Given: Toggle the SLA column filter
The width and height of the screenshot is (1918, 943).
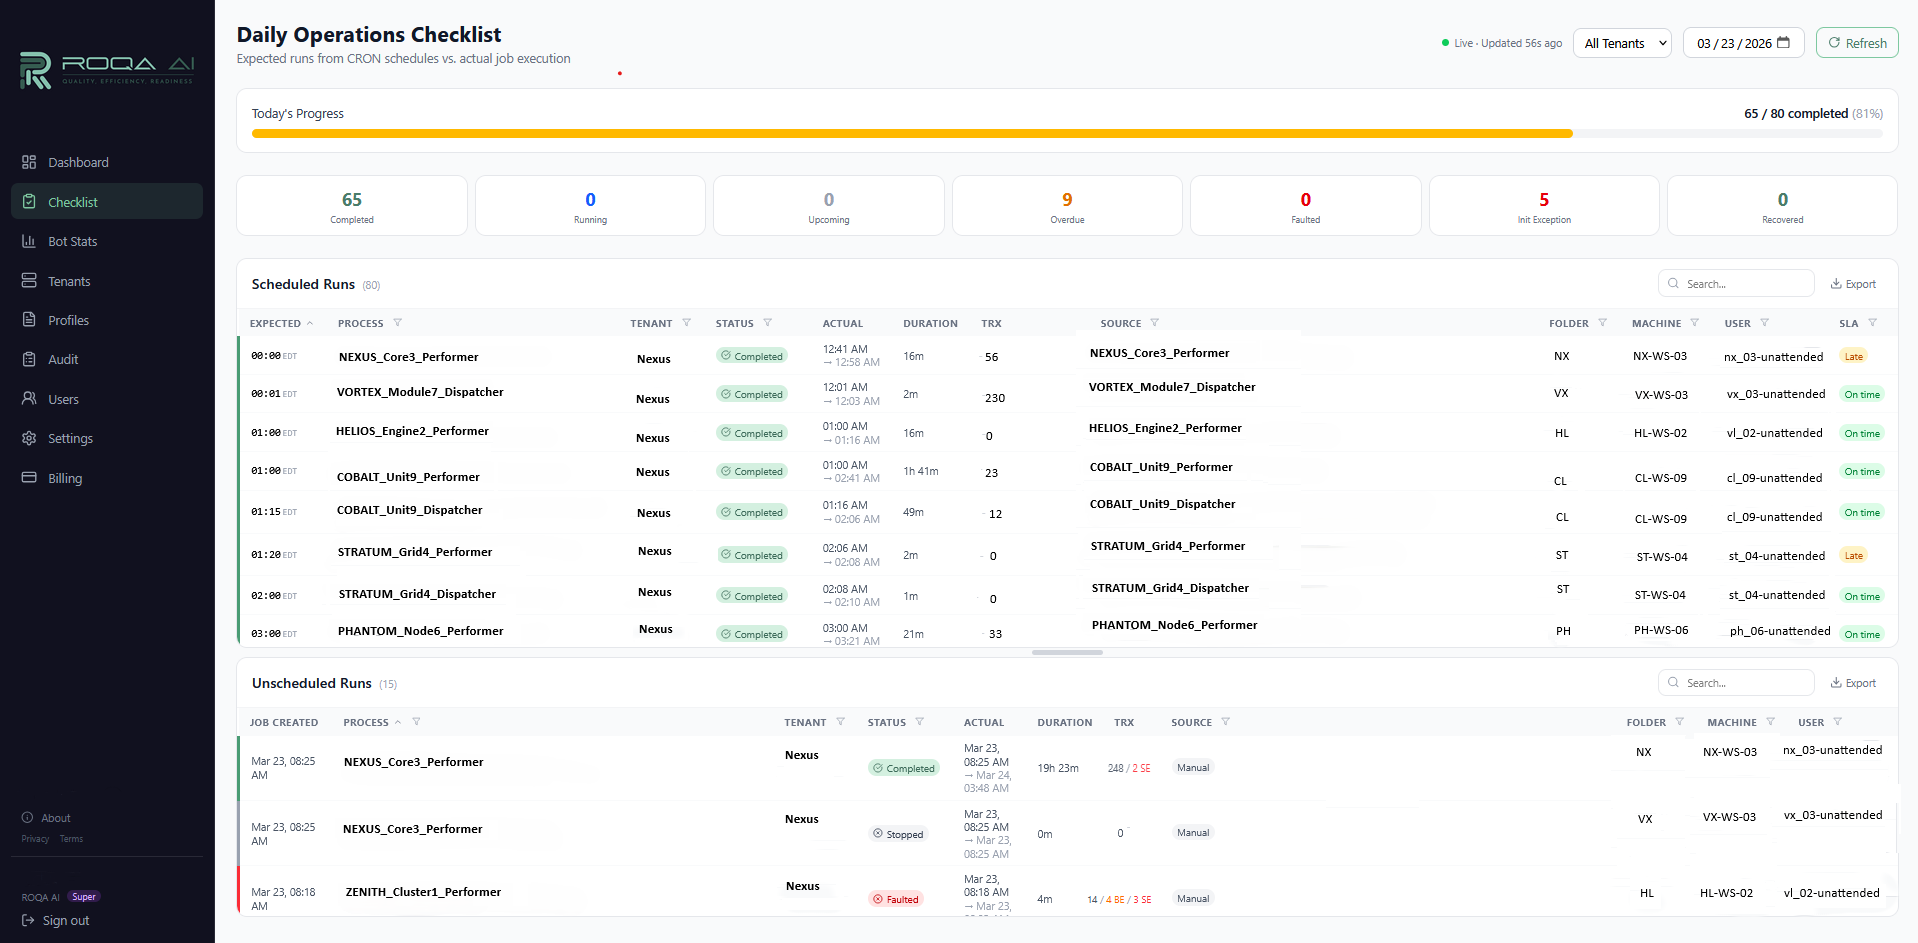Looking at the screenshot, I should [x=1873, y=323].
